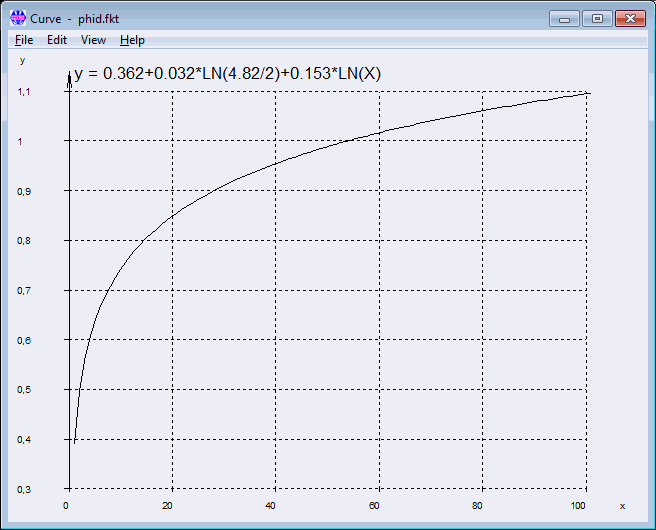Image resolution: width=656 pixels, height=530 pixels.
Task: Click the x axis label at bottom right
Action: [x=622, y=506]
